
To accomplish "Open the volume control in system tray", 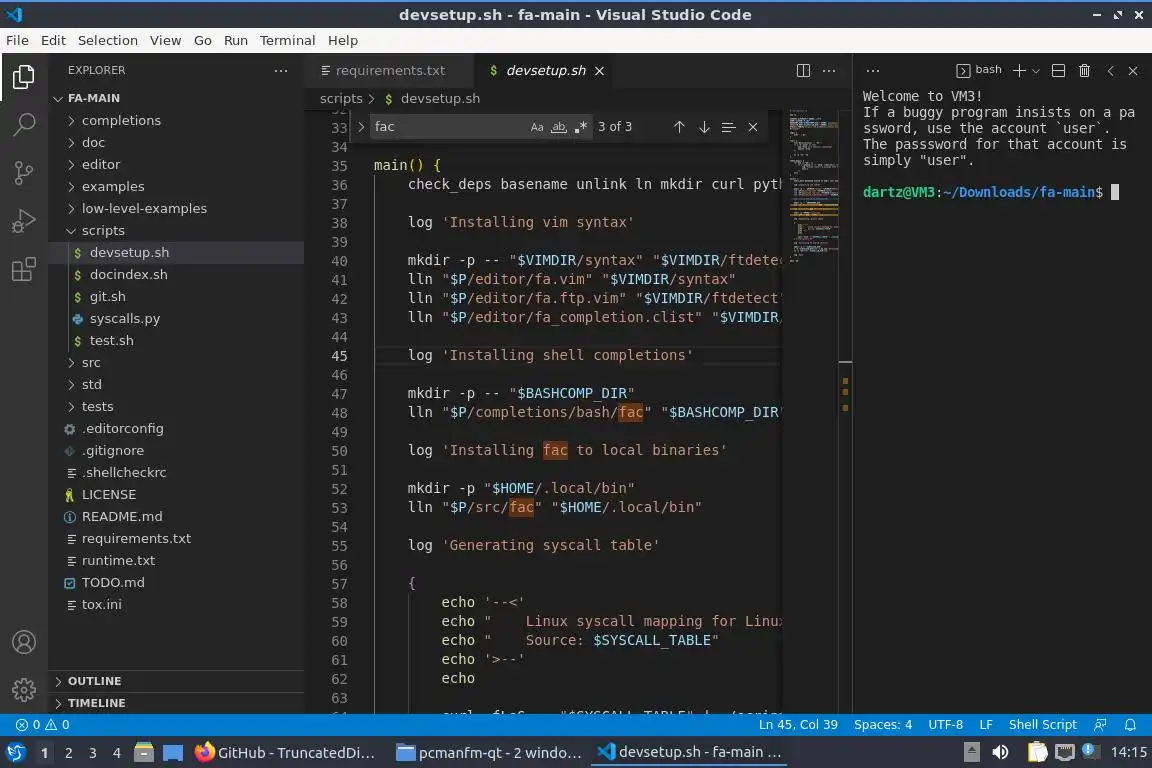I will click(x=999, y=752).
